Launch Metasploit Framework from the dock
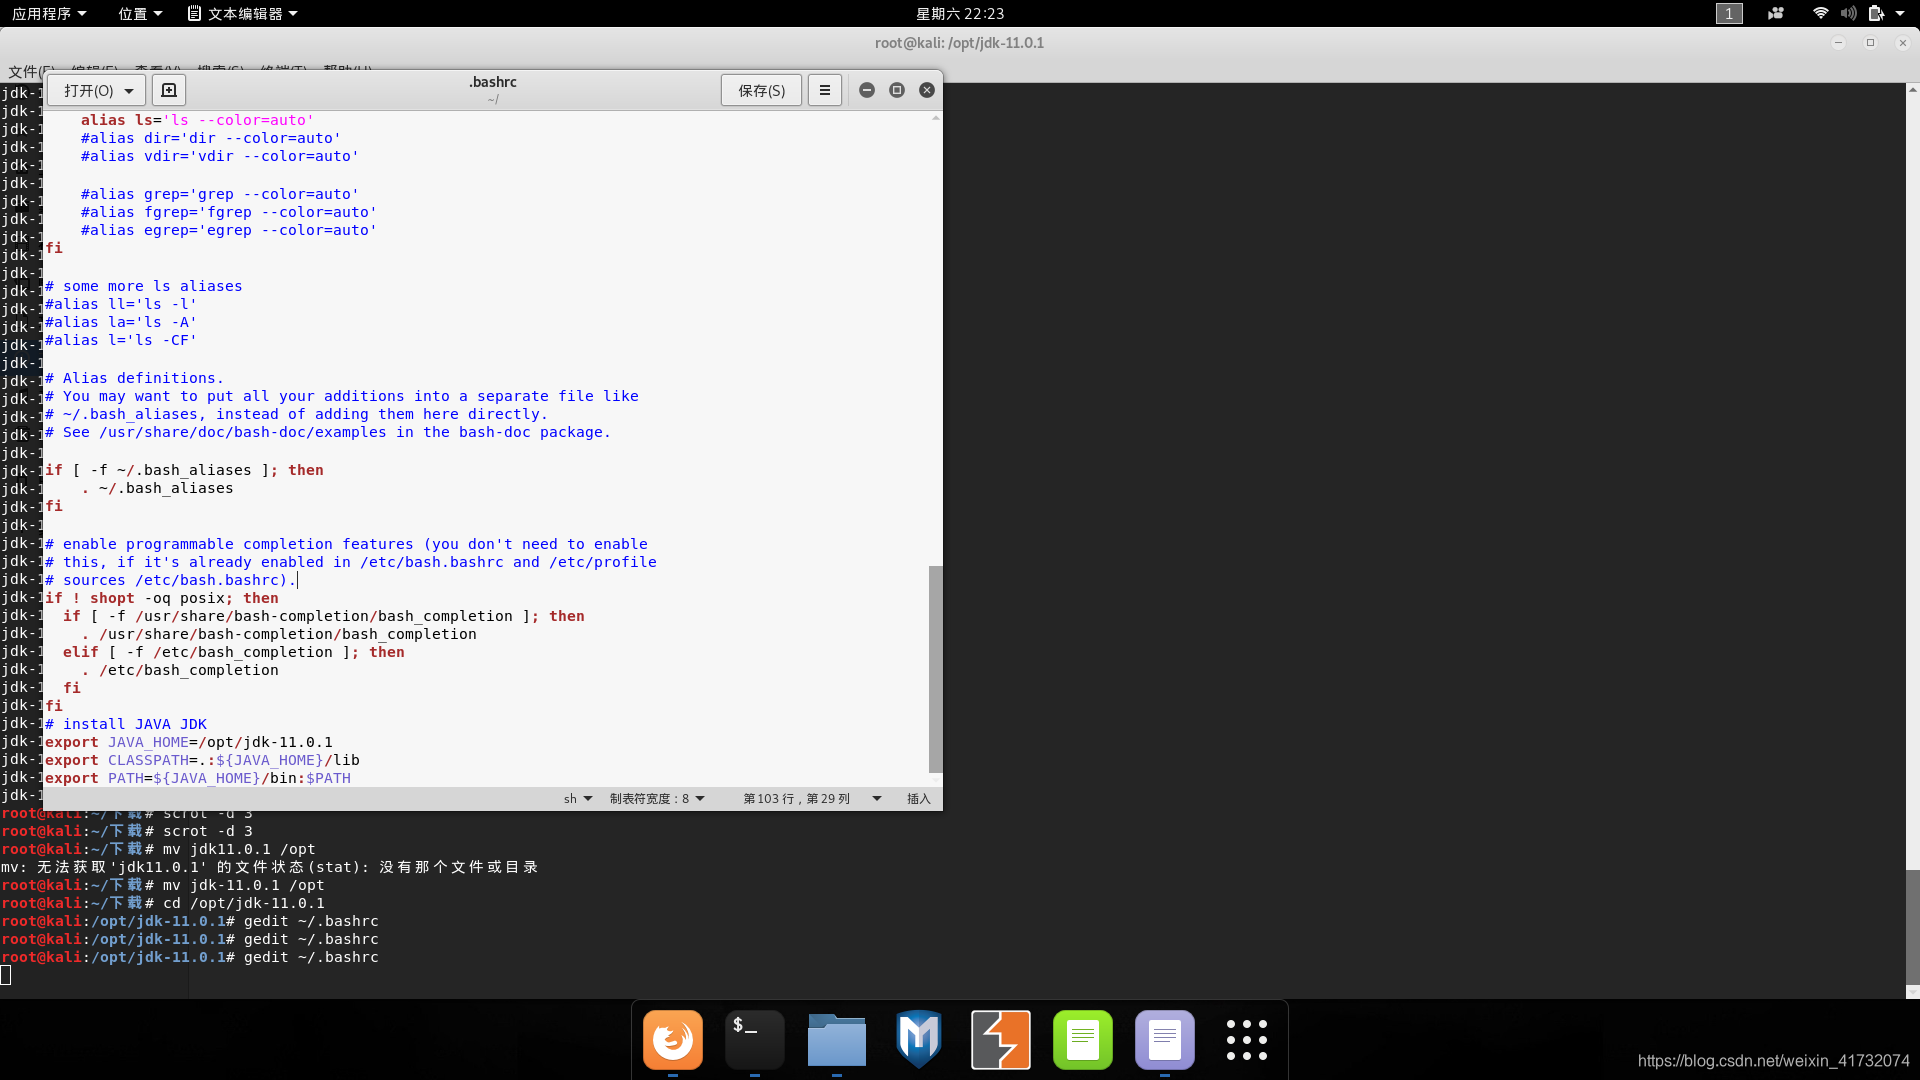 919,1039
